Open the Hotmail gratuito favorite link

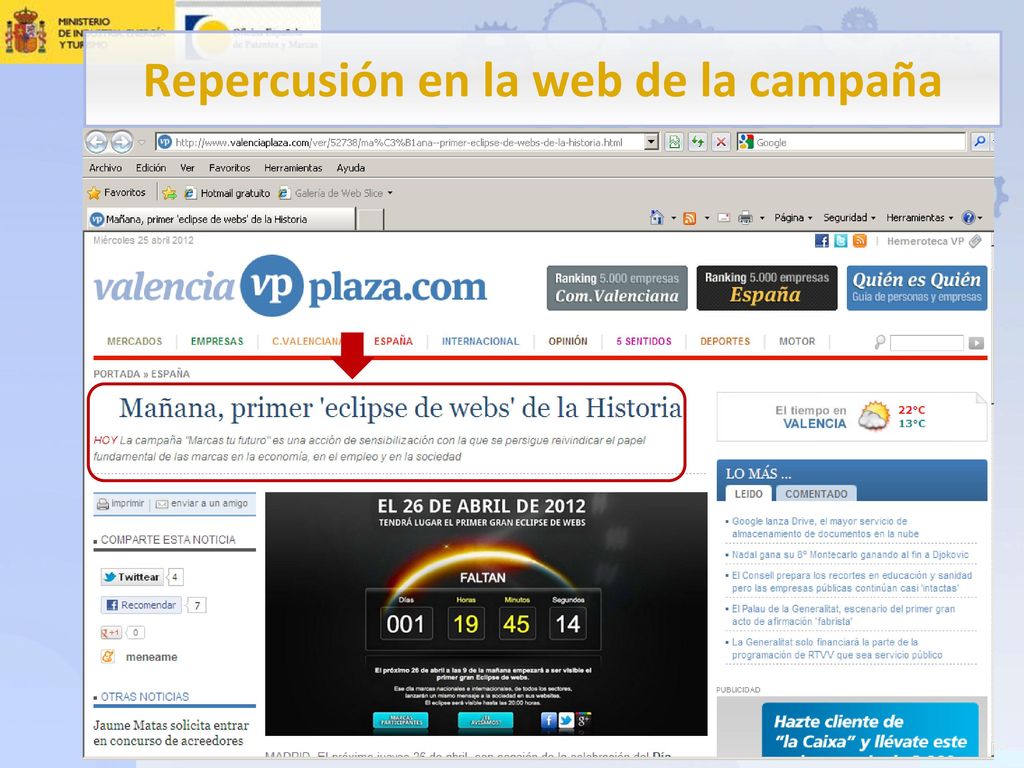click(x=227, y=193)
